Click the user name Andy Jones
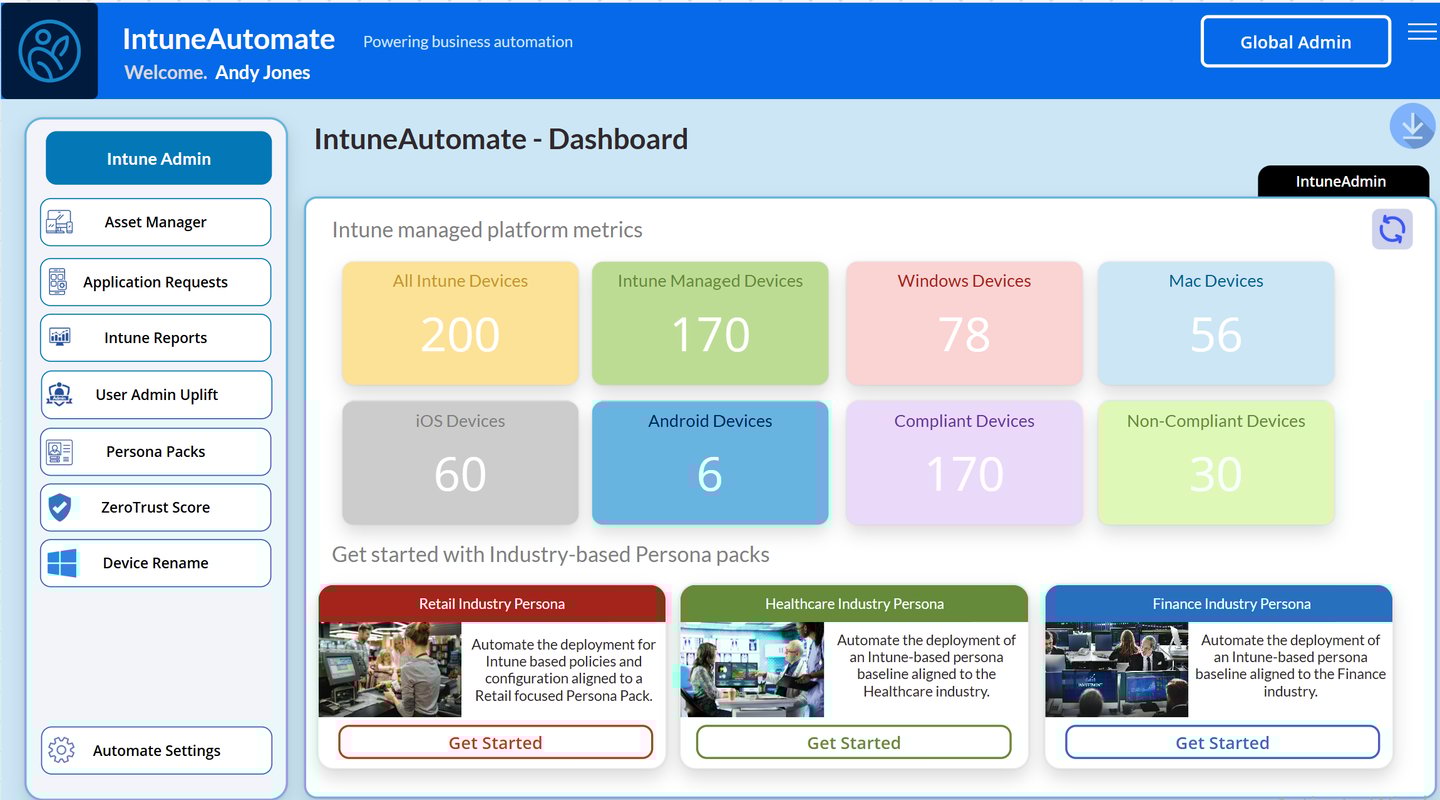Viewport: 1440px width, 800px height. (263, 72)
